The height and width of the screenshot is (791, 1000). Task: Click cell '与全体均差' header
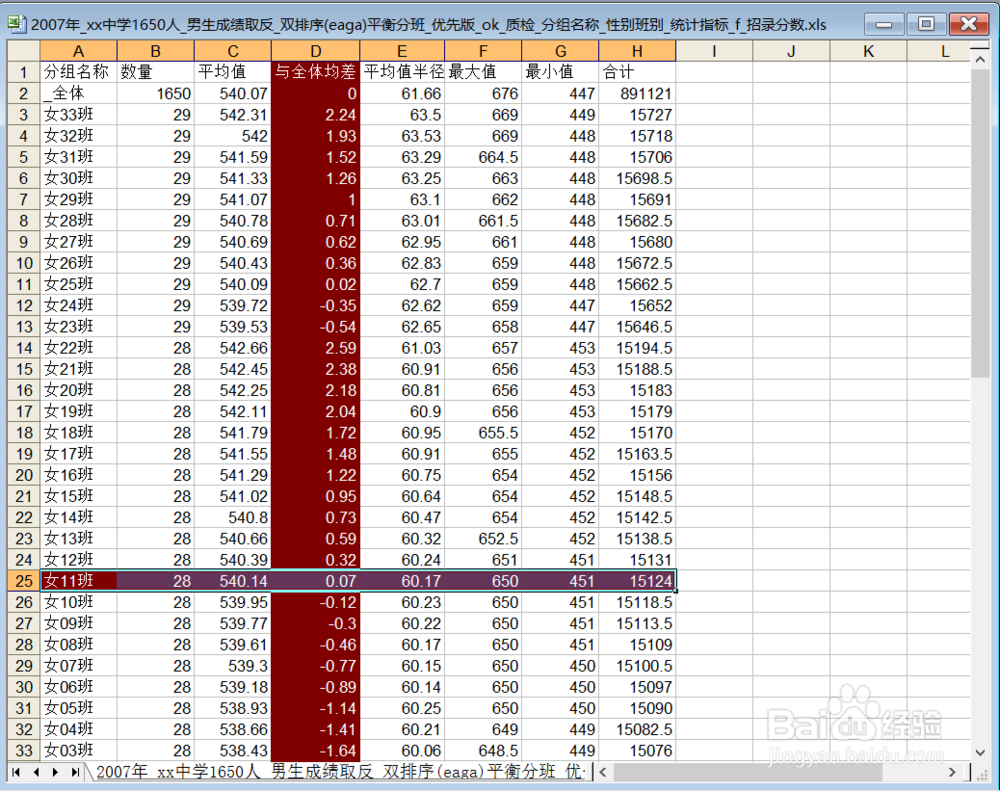click(316, 72)
